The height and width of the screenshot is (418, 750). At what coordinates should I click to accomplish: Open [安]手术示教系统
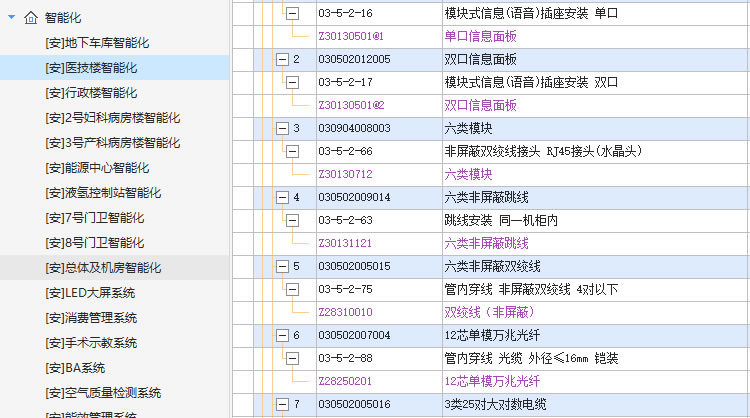pos(91,342)
